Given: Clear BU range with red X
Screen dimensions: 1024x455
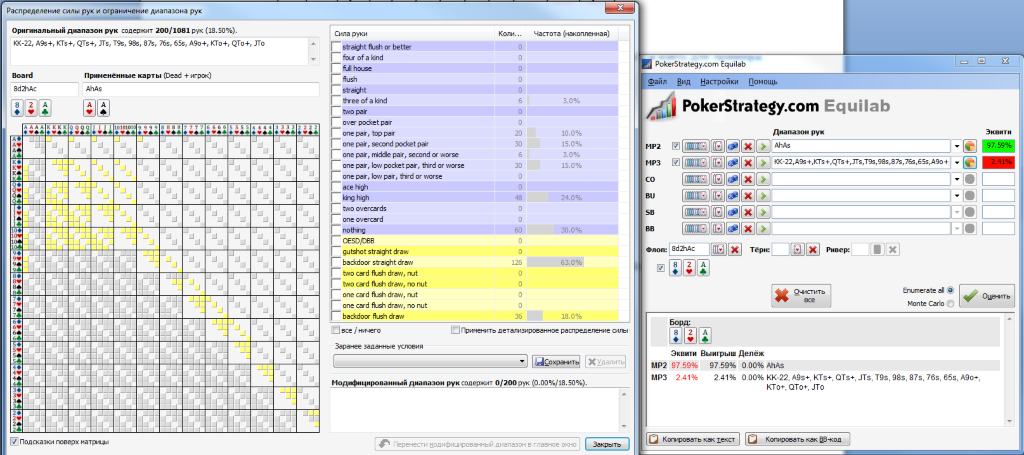Looking at the screenshot, I should (748, 195).
